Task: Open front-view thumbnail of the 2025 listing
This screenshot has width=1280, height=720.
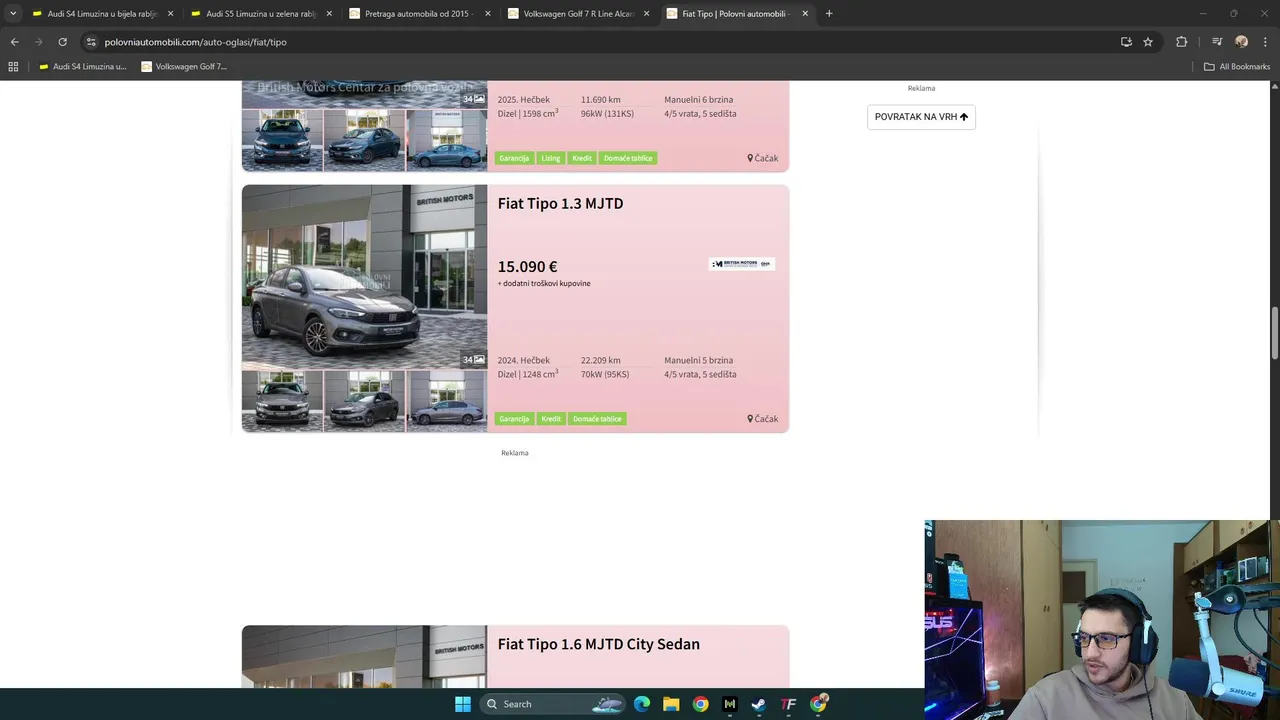Action: 282,140
